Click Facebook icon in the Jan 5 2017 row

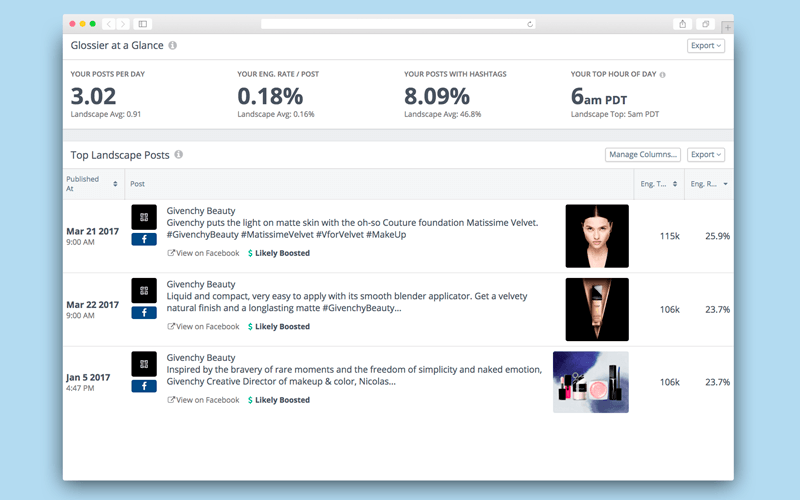(144, 386)
